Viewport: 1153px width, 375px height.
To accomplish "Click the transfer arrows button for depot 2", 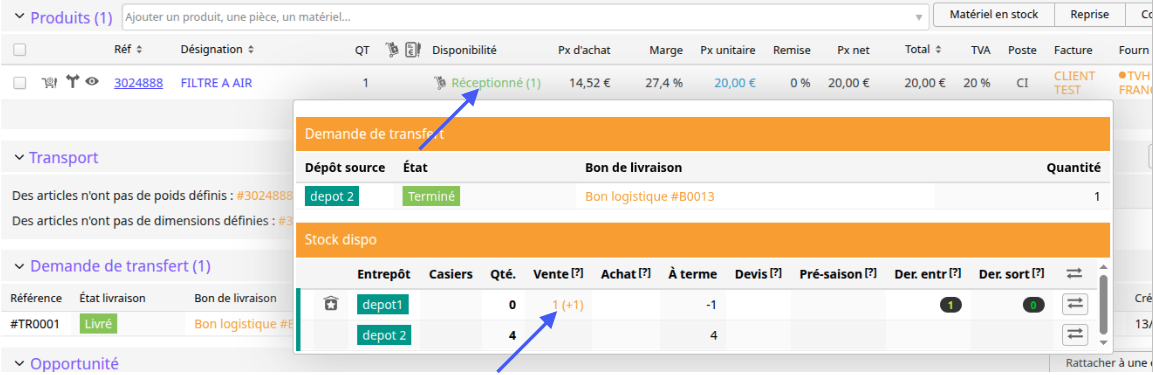I will tap(1074, 335).
